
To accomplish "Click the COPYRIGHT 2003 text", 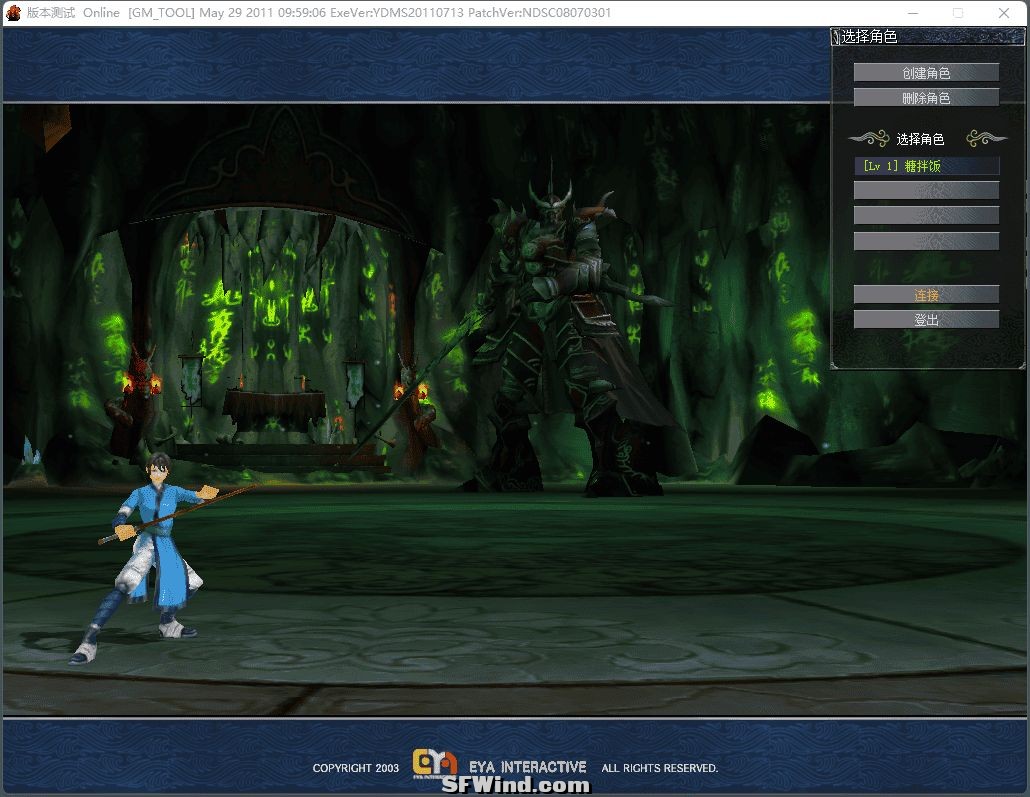I will click(355, 767).
